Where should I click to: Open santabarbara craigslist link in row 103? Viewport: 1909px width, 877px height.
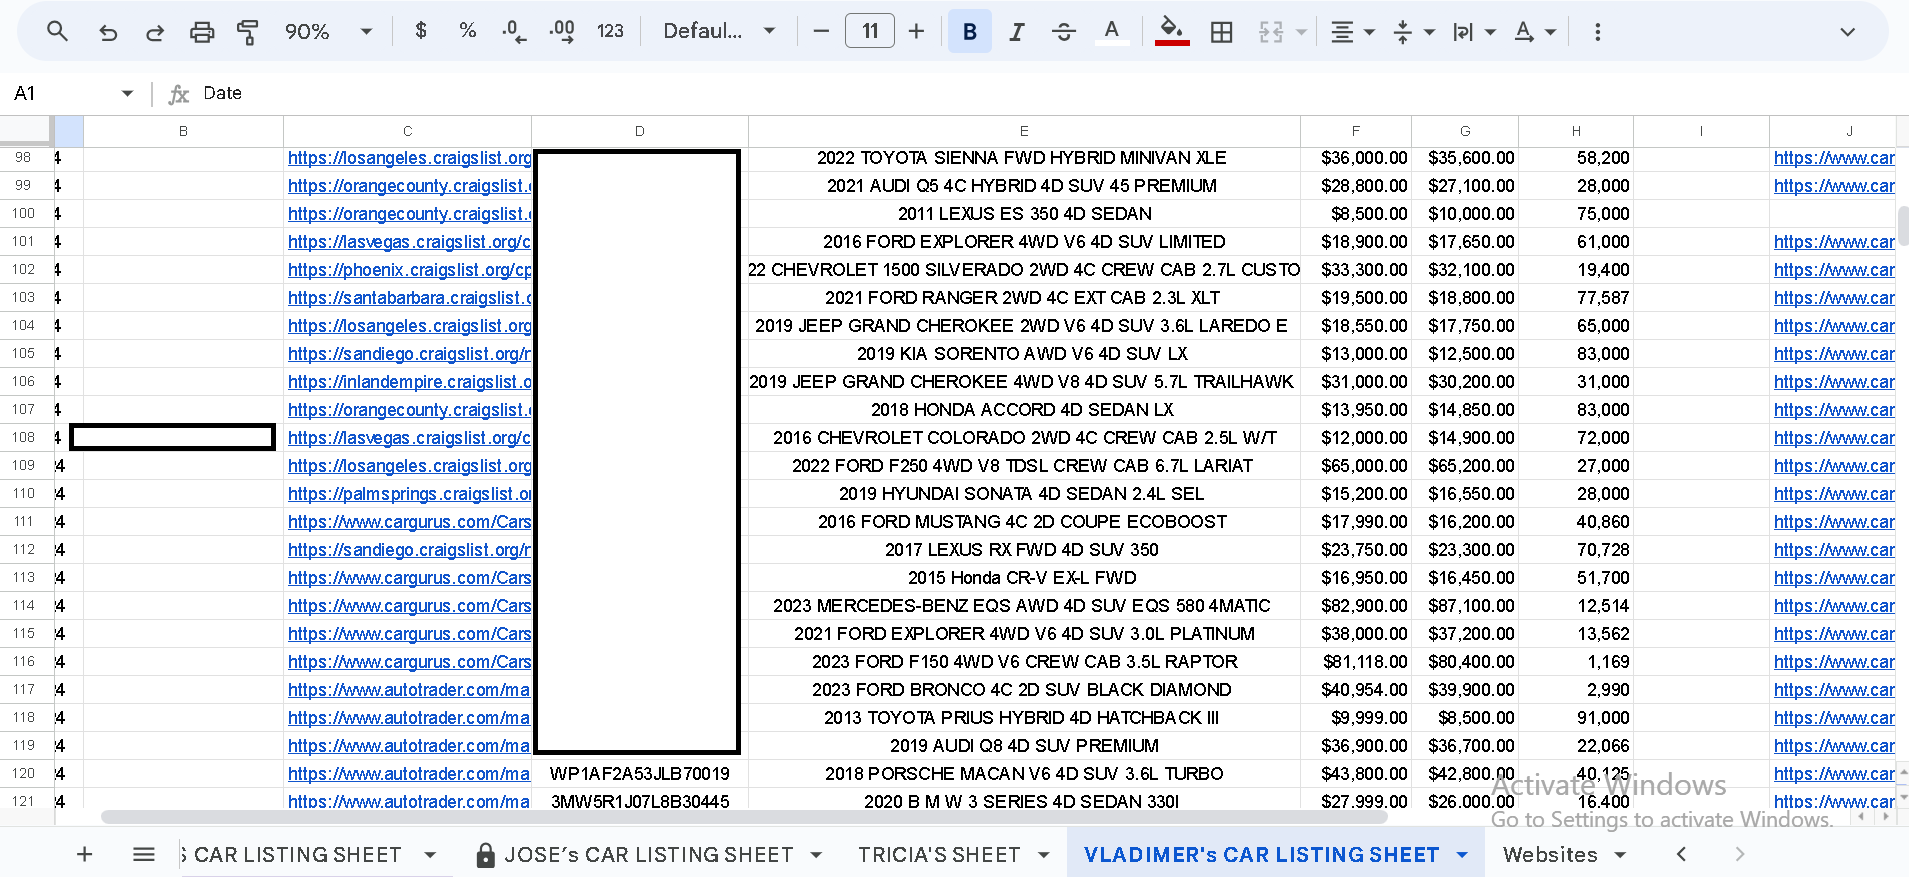(x=410, y=298)
